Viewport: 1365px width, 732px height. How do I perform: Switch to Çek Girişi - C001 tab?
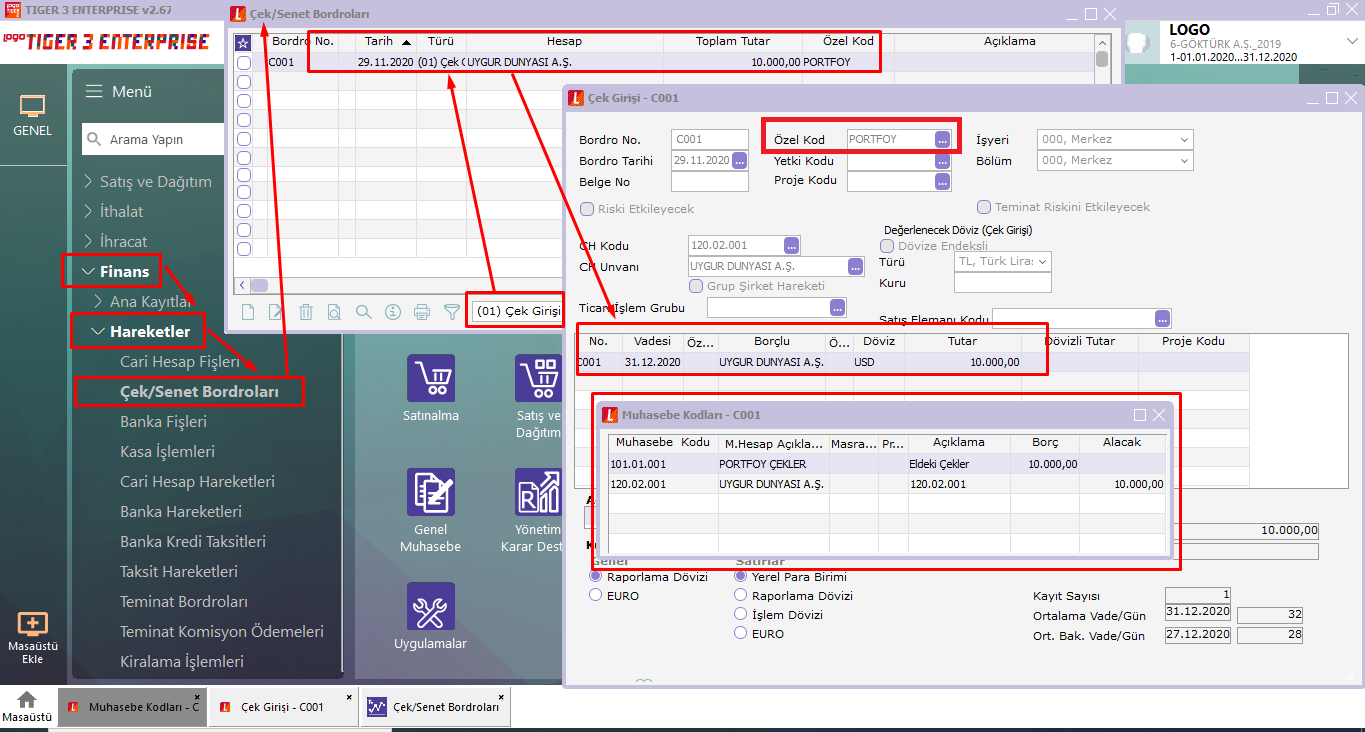point(283,707)
